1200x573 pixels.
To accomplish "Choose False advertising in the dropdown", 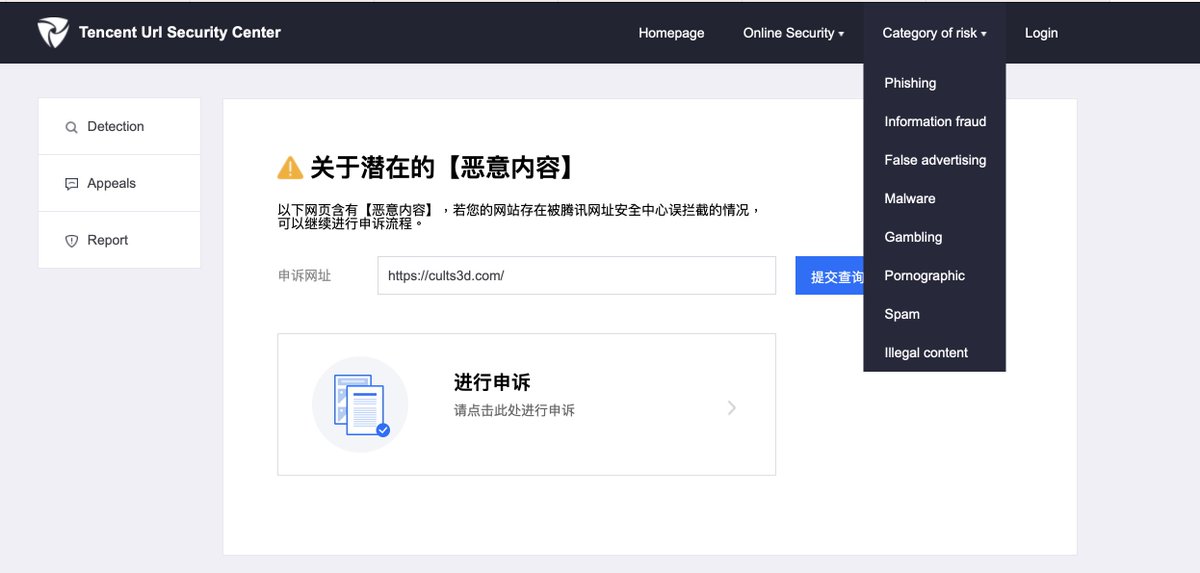I will pyautogui.click(x=934, y=160).
